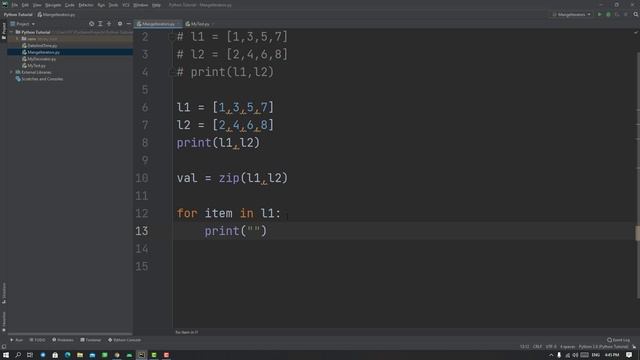Click the Python Tutorial breadcrumb in navigation bar
The image size is (640, 360).
point(18,14)
